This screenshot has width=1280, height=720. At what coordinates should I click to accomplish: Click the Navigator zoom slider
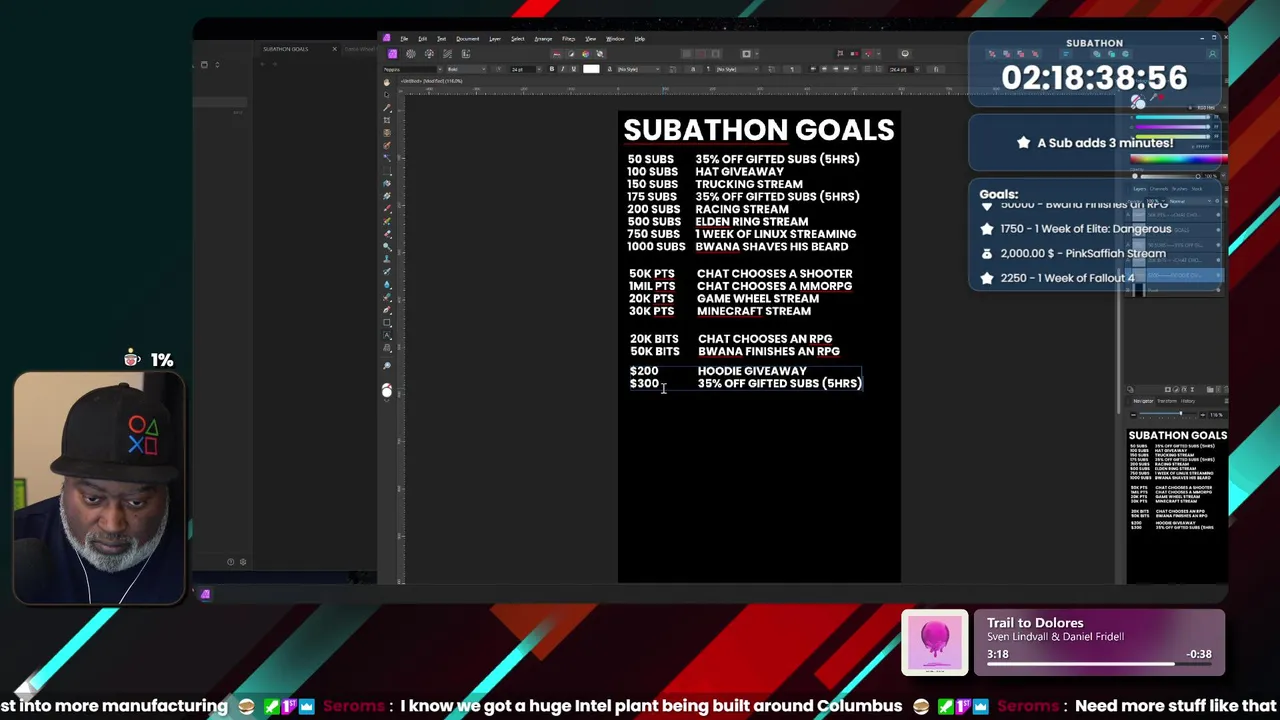(1170, 414)
